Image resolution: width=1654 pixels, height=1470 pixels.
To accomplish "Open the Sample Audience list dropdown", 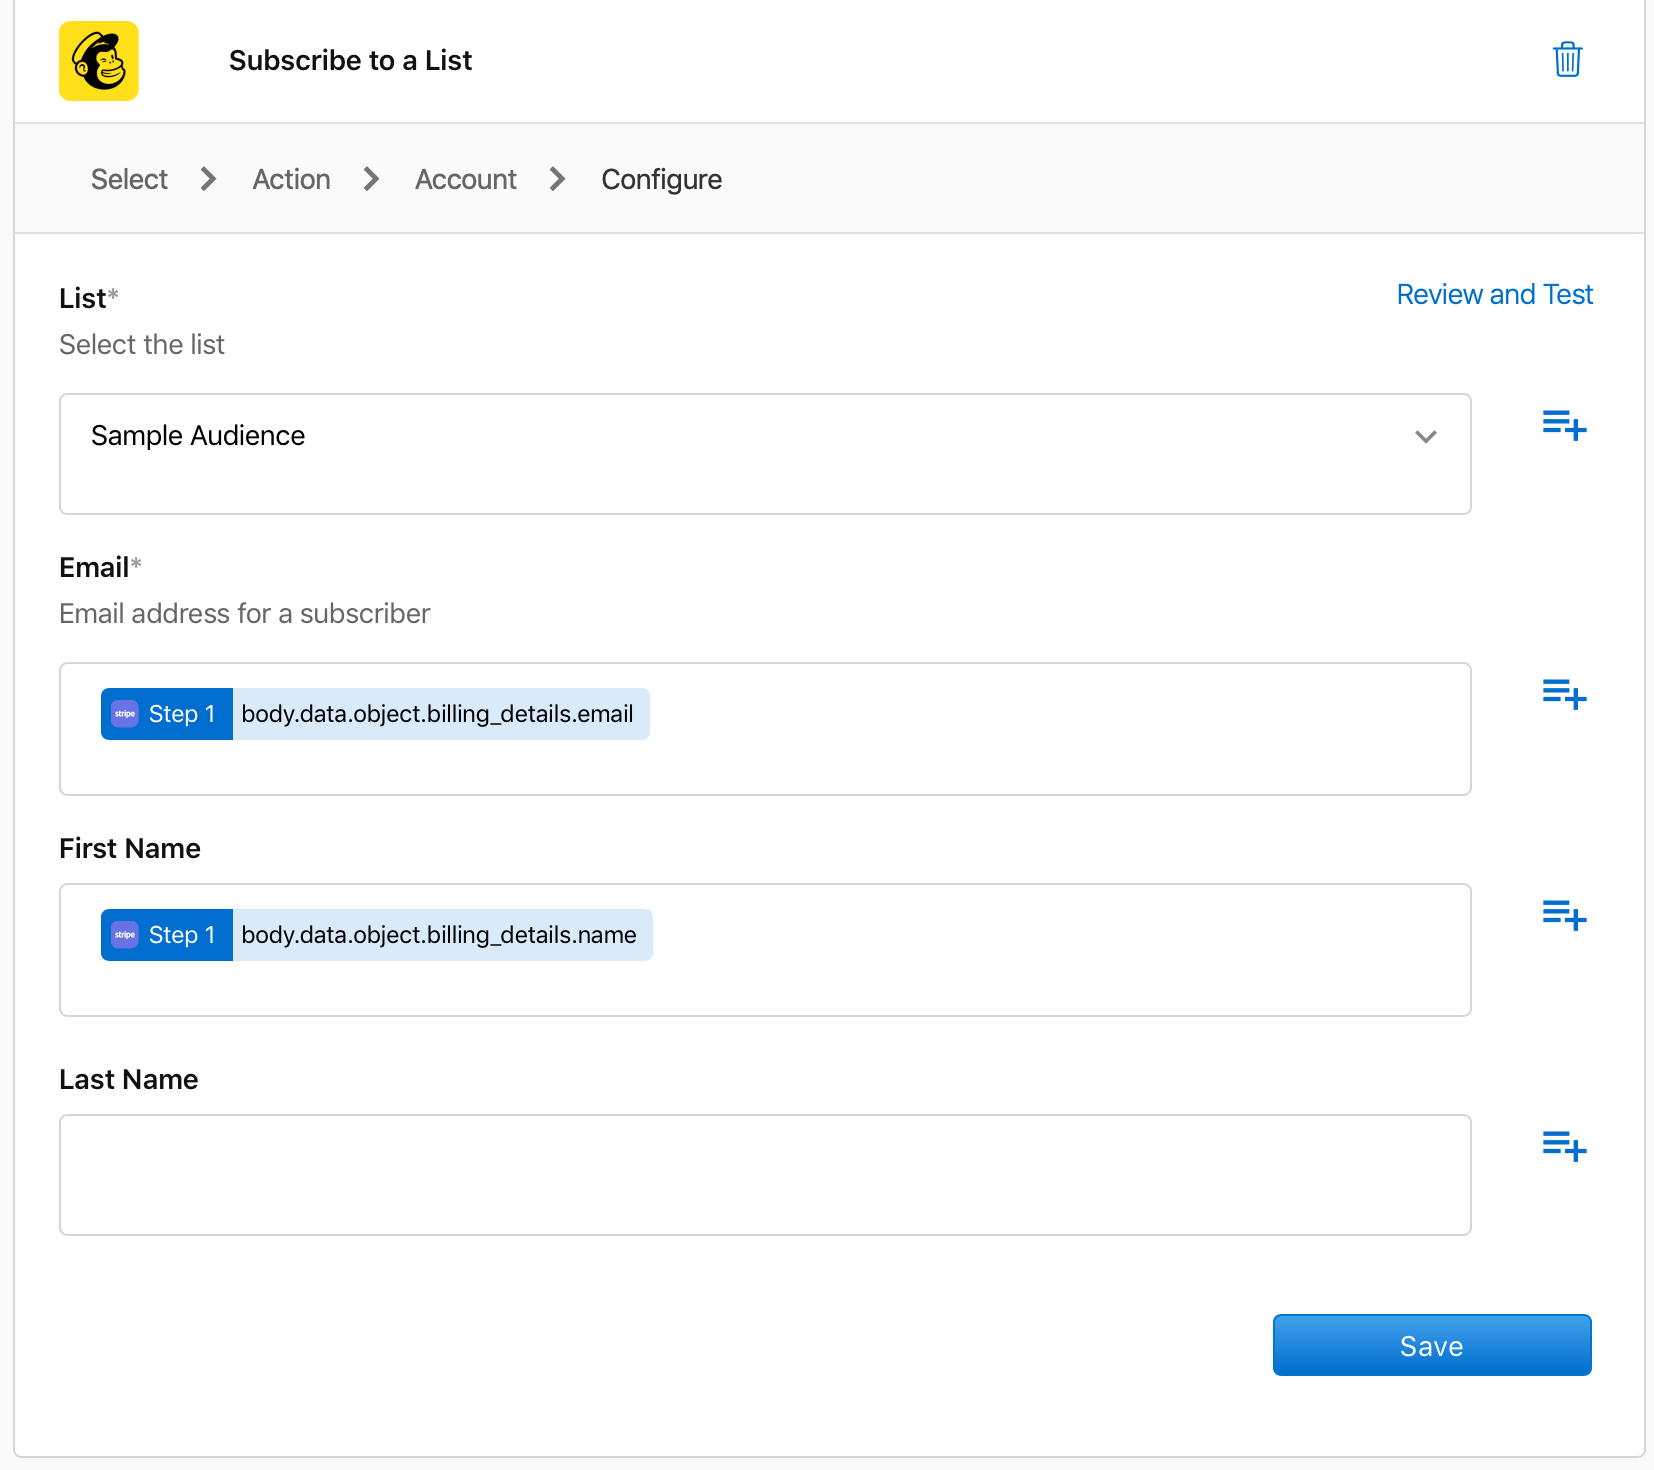I will coord(765,454).
